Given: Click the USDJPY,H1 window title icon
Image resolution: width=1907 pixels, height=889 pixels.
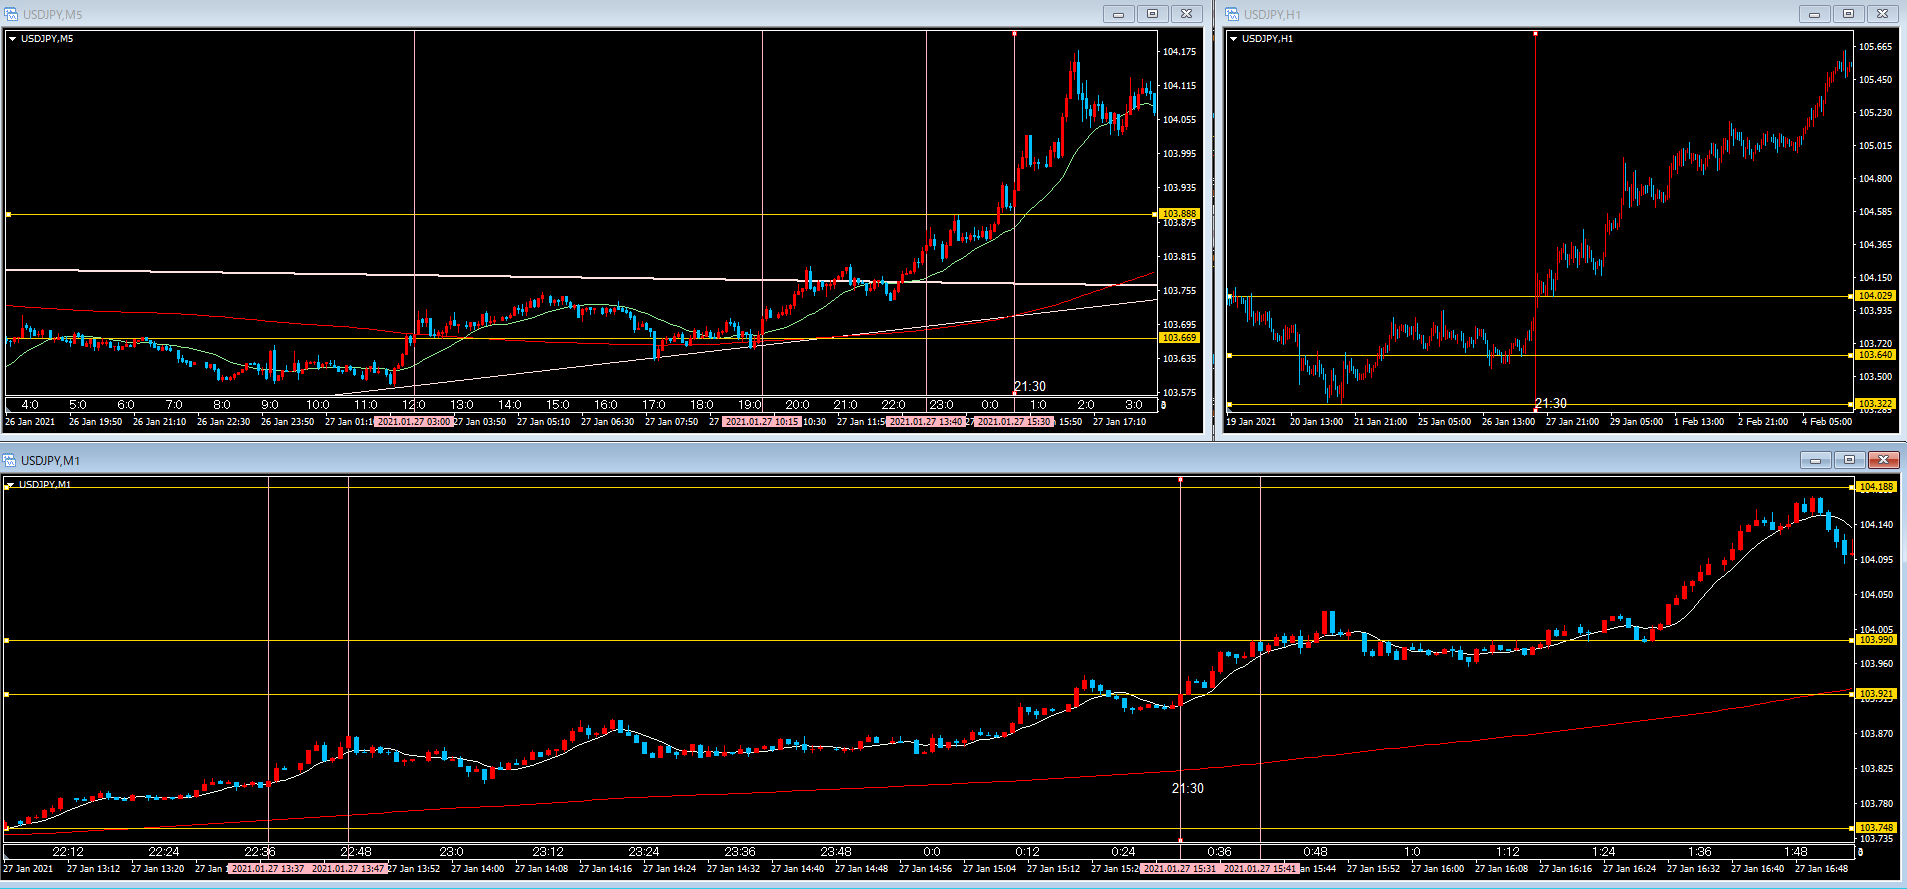Looking at the screenshot, I should click(x=1233, y=14).
